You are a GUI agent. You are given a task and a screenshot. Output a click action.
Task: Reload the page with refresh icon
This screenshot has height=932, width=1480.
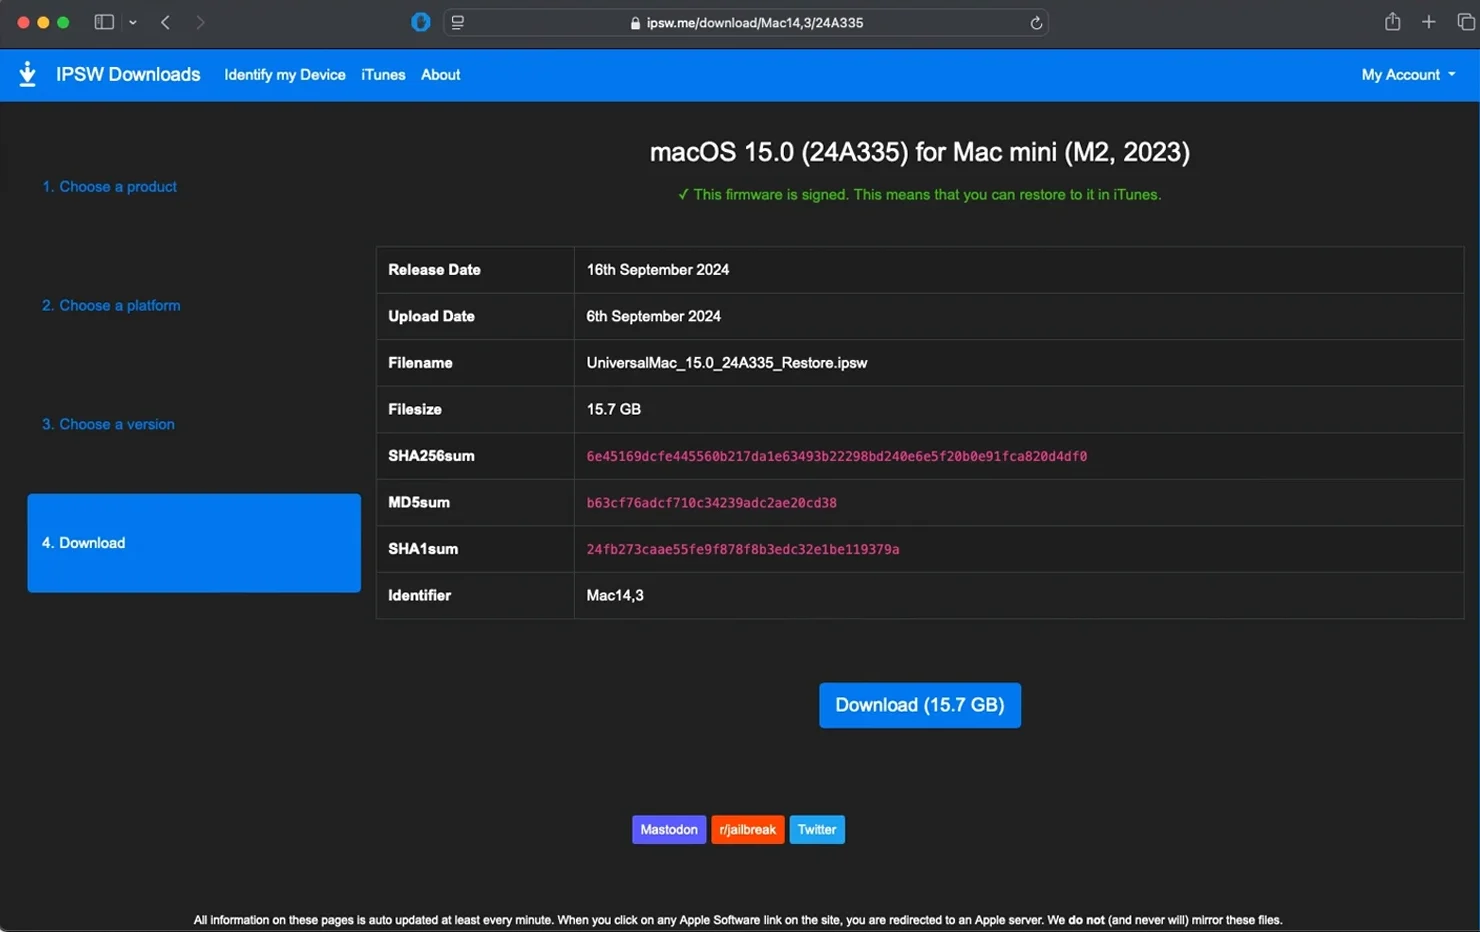tap(1036, 23)
